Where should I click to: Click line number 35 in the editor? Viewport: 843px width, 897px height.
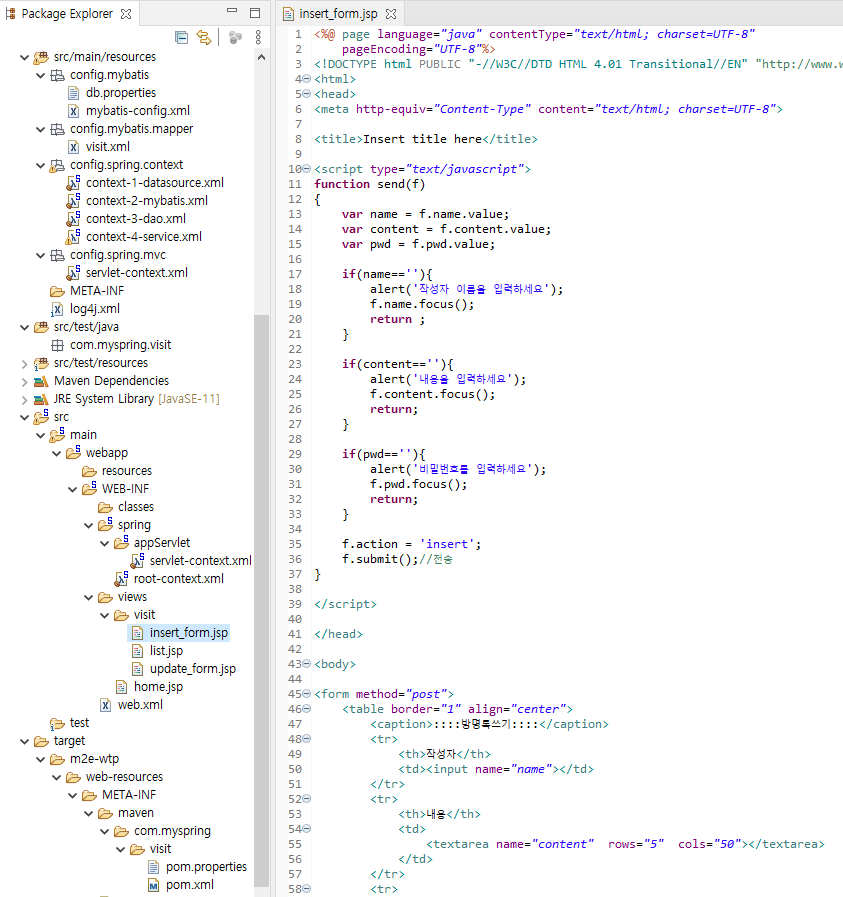(x=295, y=544)
